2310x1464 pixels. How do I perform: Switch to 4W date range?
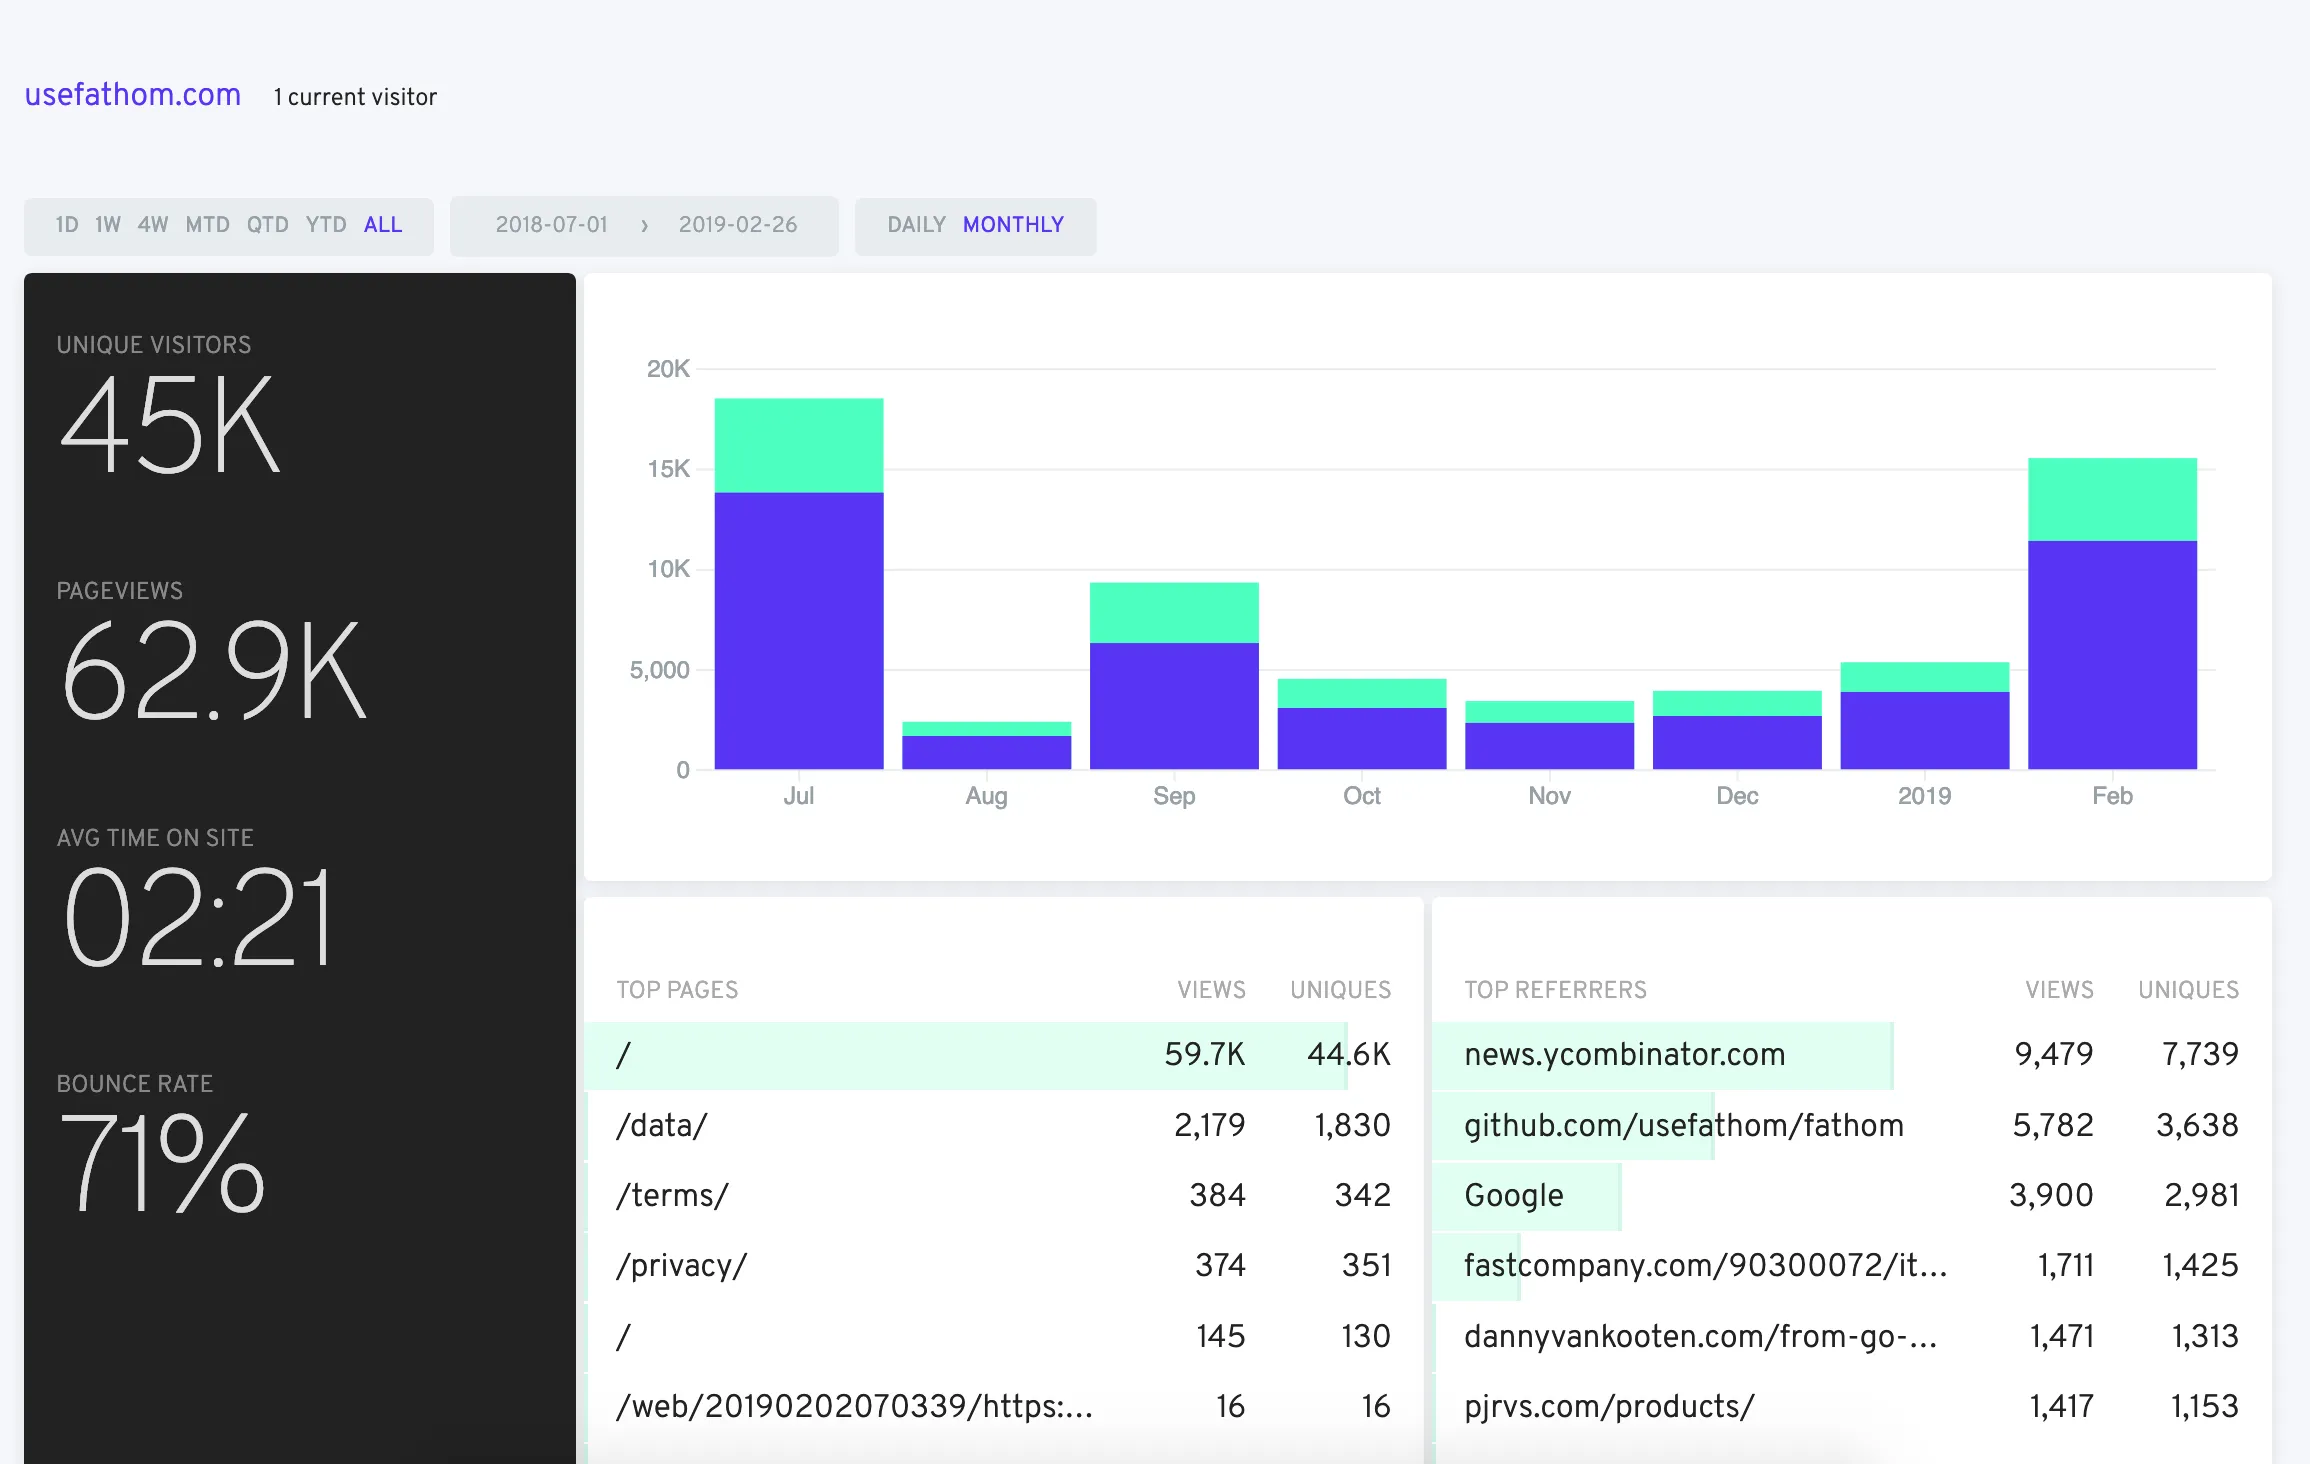tap(152, 225)
